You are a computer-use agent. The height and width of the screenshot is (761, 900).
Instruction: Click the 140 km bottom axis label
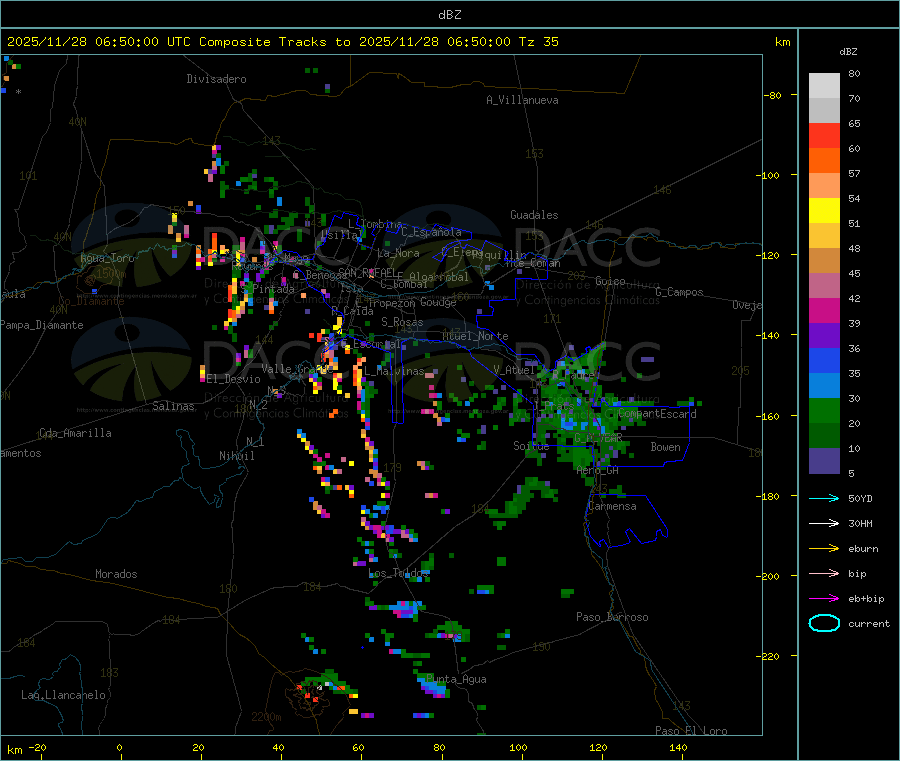(x=678, y=747)
